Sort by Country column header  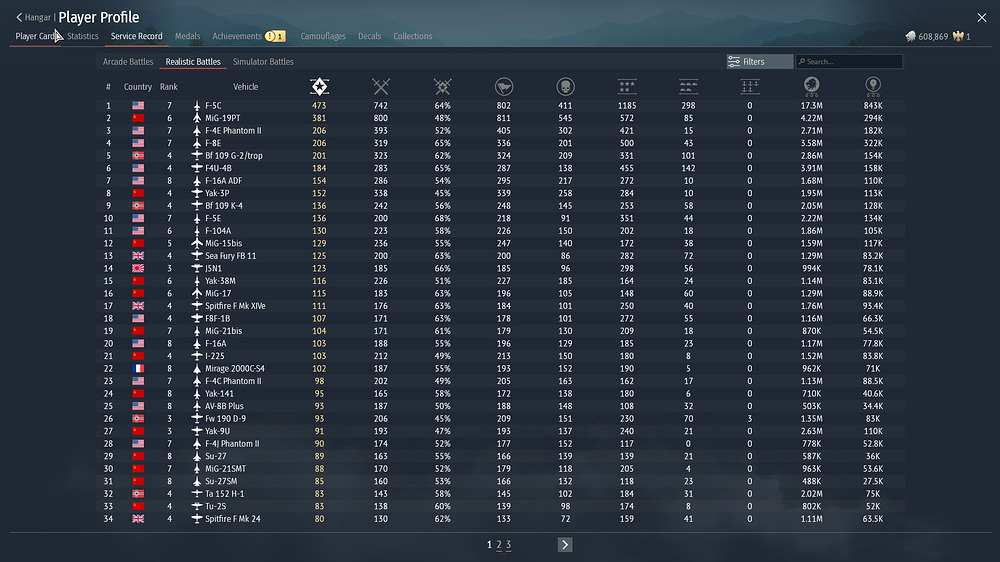coord(138,87)
